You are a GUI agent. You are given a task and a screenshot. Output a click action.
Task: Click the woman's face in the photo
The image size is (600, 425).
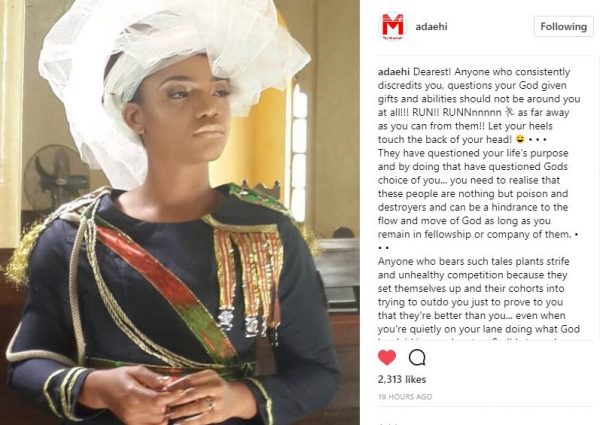click(191, 111)
